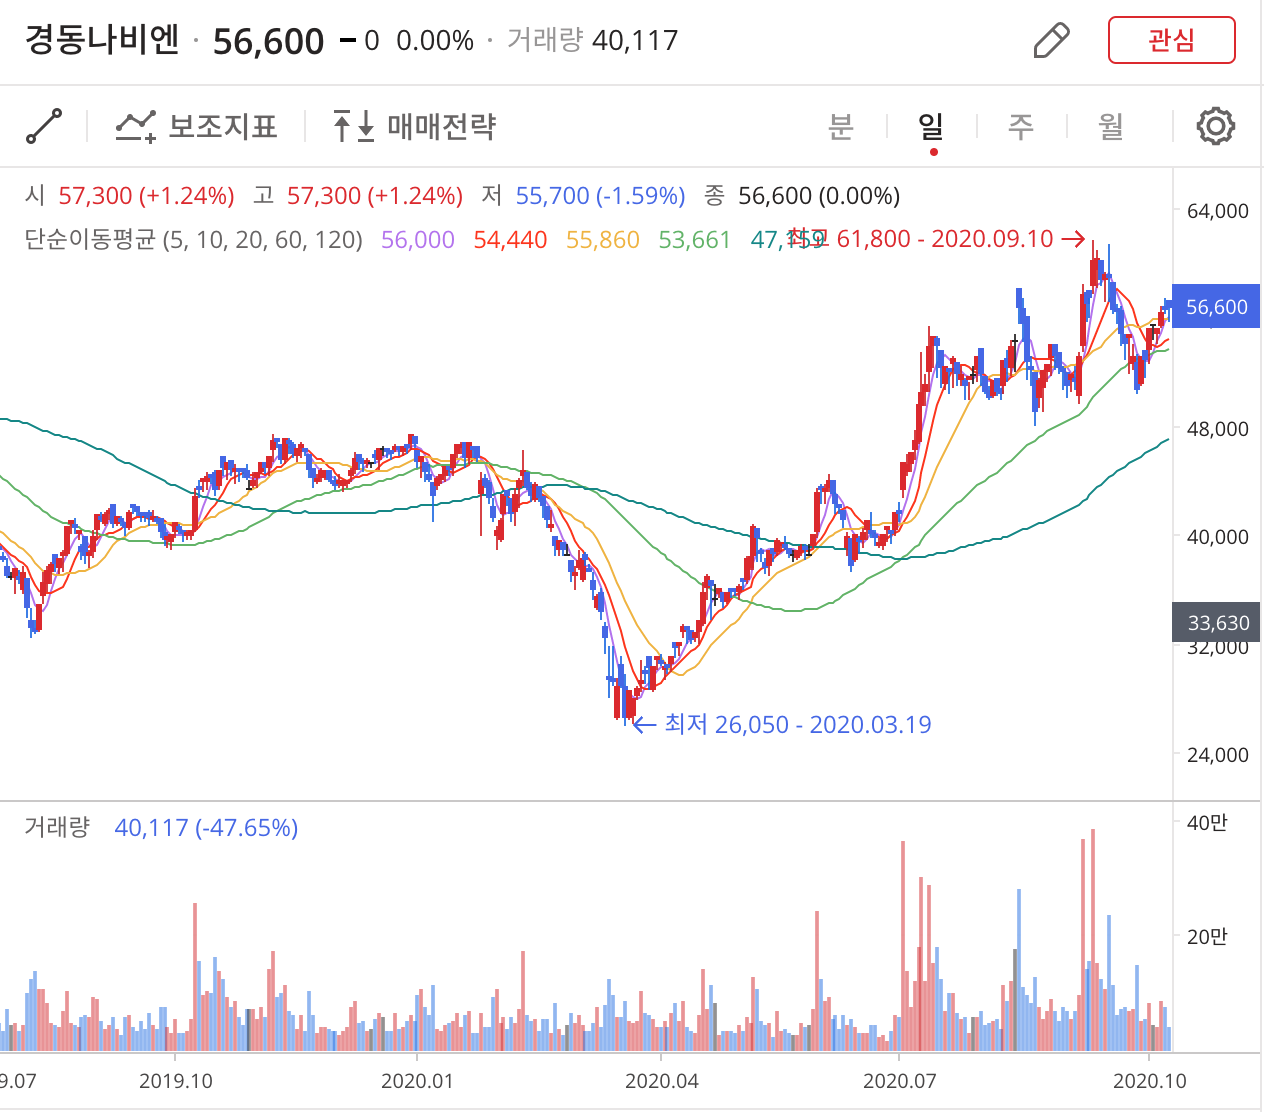Screen dimensions: 1264x1112
Task: Switch to the 분 minute chart tab
Action: (x=841, y=127)
